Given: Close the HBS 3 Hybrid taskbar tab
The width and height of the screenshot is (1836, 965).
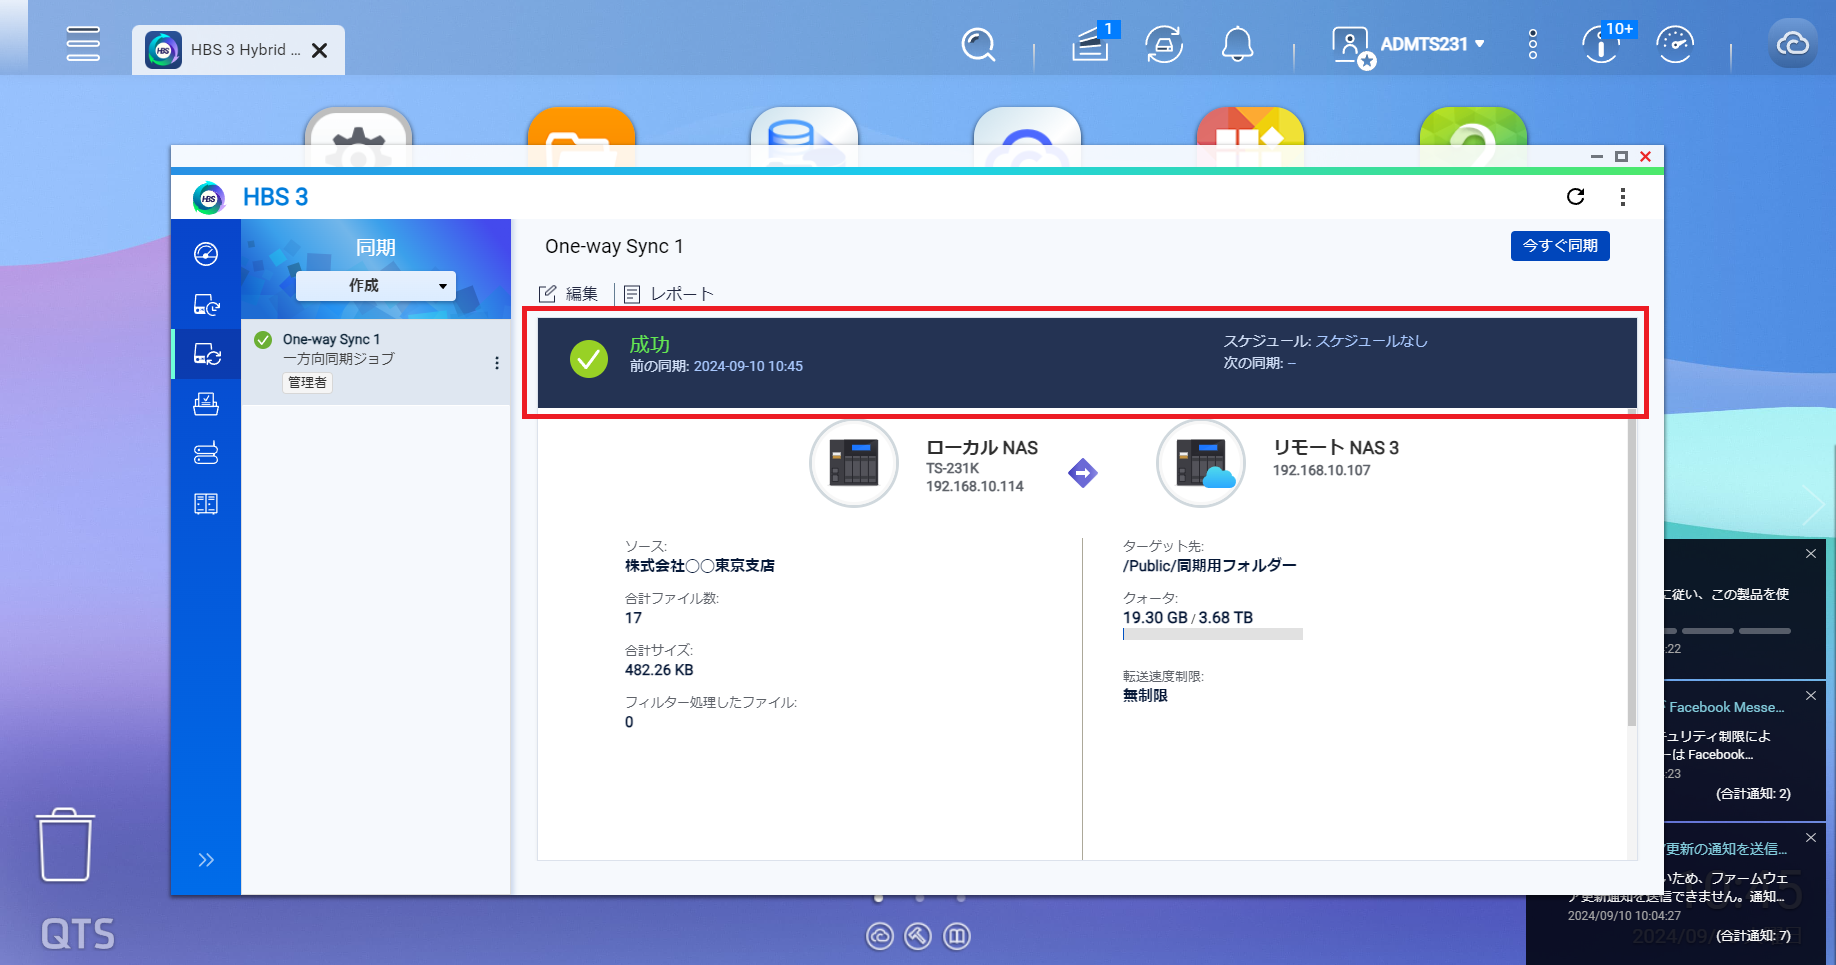Looking at the screenshot, I should click(x=320, y=50).
